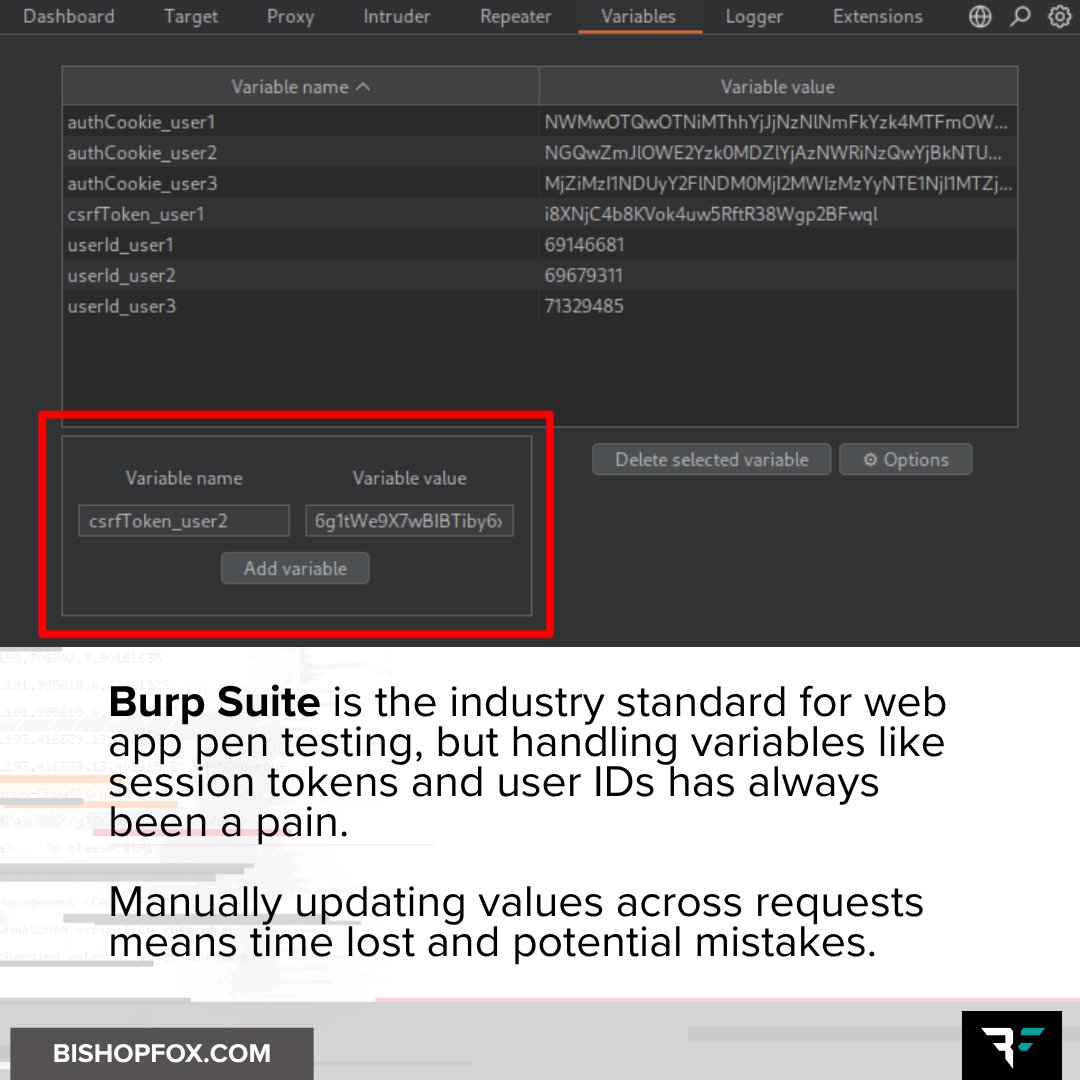Select the authCookie_user3 row
This screenshot has width=1080, height=1080.
[x=539, y=183]
